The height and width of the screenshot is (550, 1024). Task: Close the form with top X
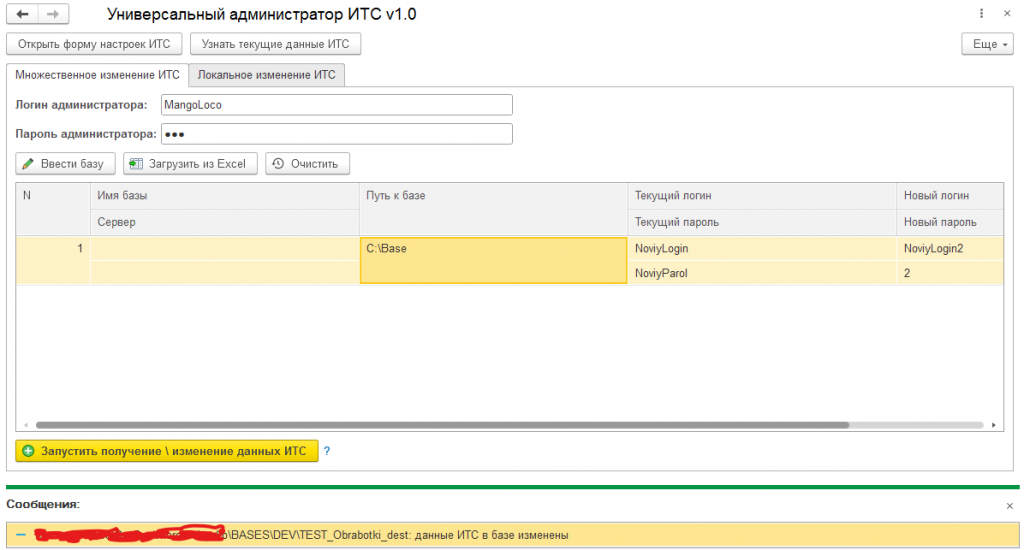click(1007, 13)
